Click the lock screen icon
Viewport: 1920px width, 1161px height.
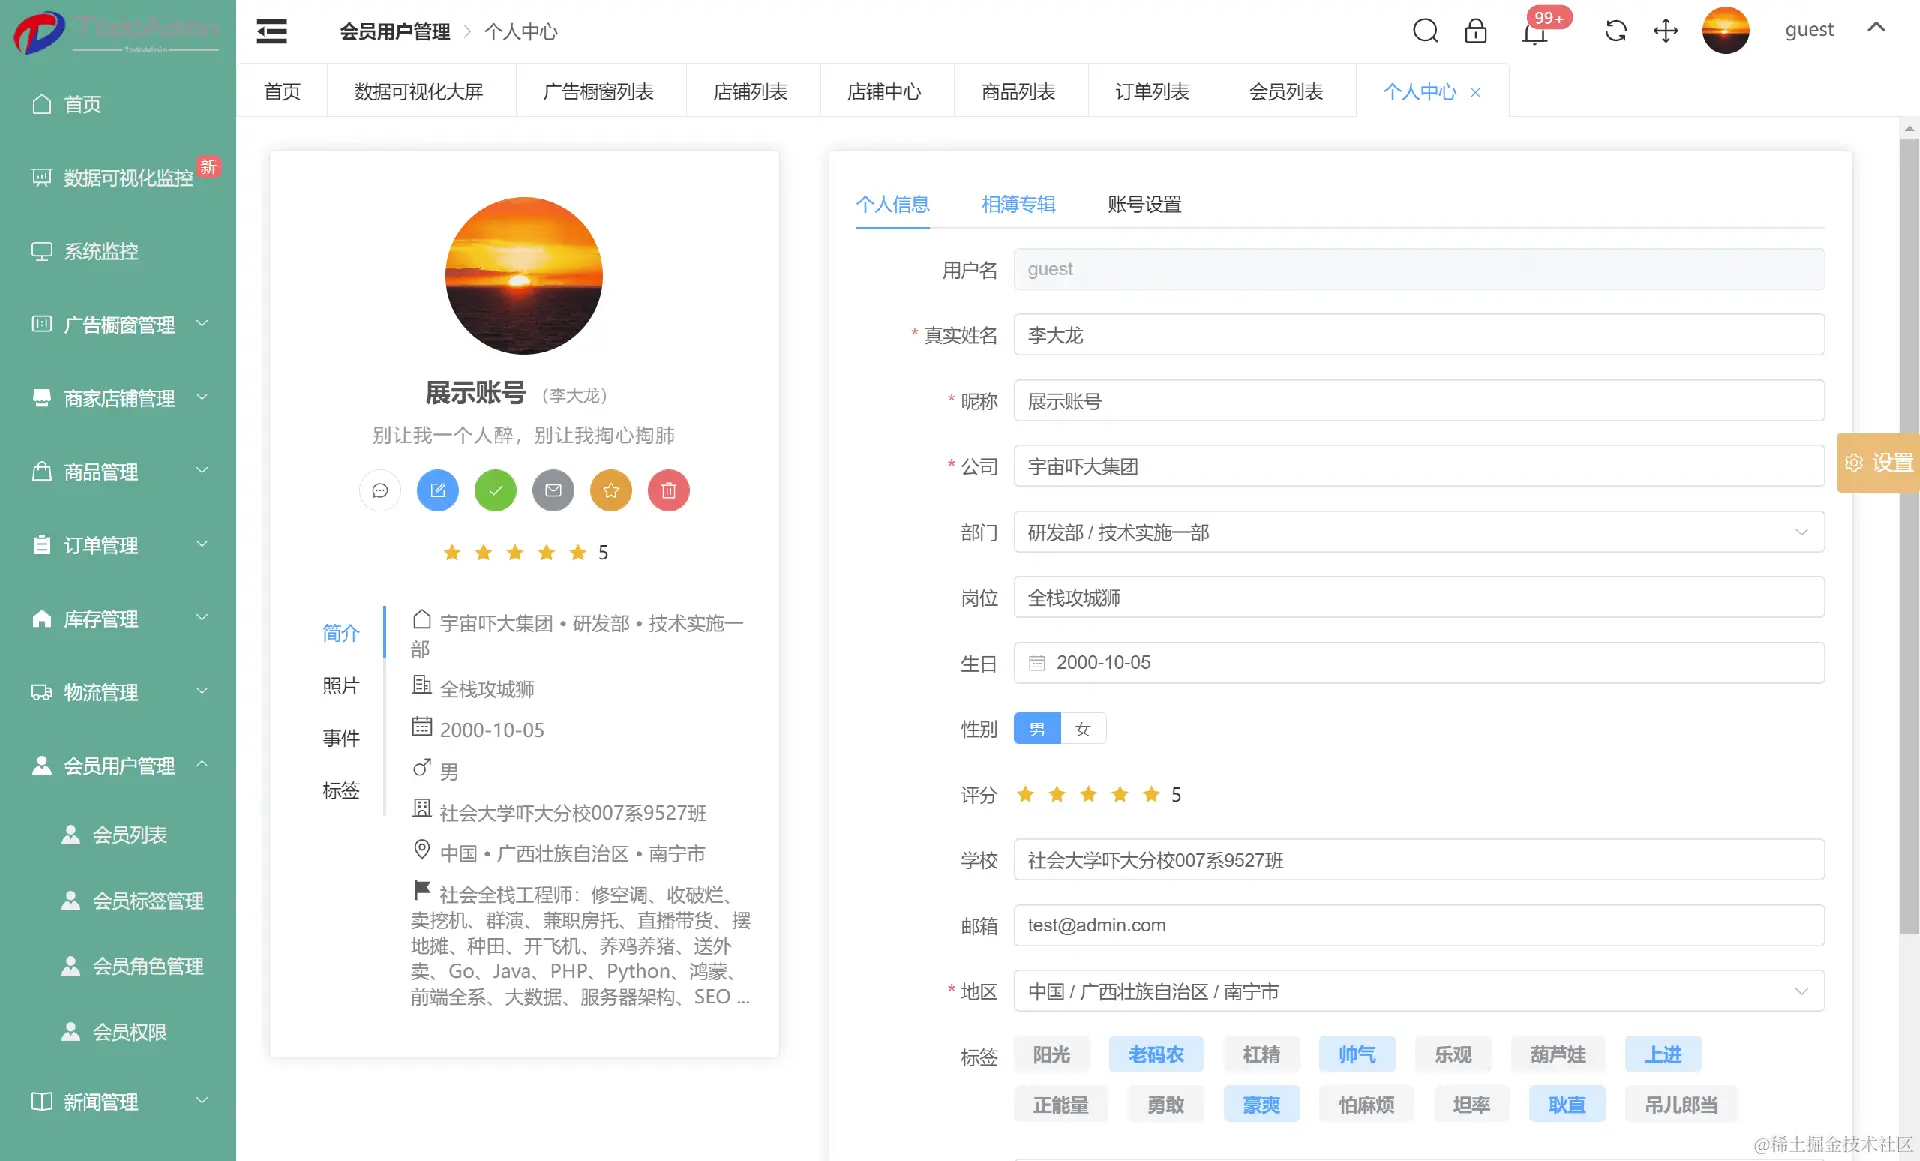tap(1475, 31)
